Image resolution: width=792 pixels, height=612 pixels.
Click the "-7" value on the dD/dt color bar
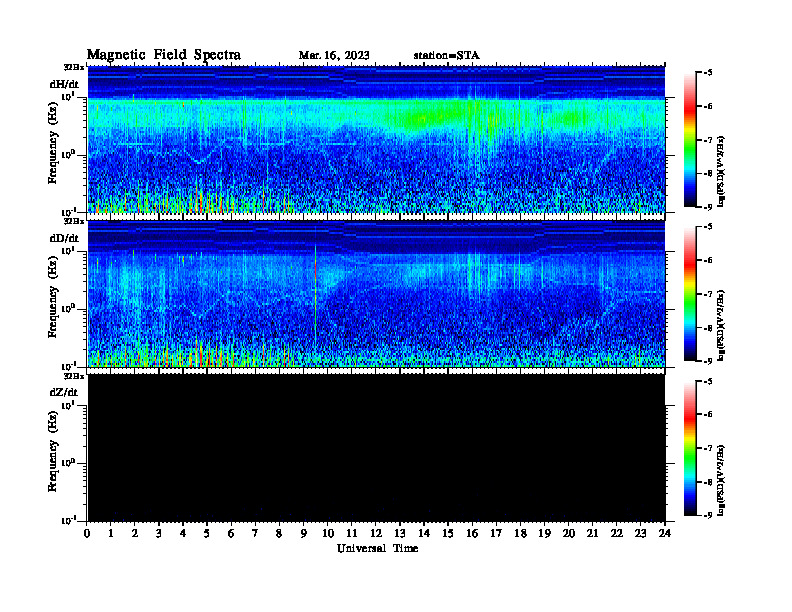click(707, 294)
